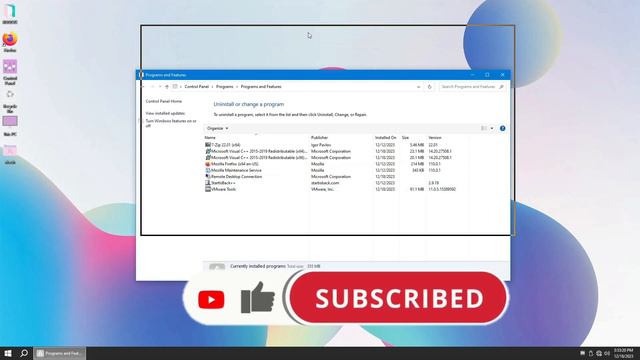Open the help question mark icon
Screen dimensions: 640x360
click(502, 129)
